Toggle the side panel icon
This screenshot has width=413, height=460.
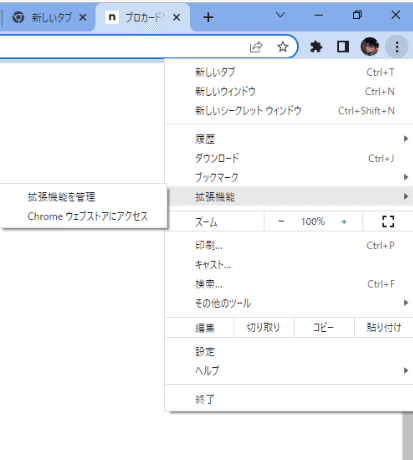click(343, 47)
